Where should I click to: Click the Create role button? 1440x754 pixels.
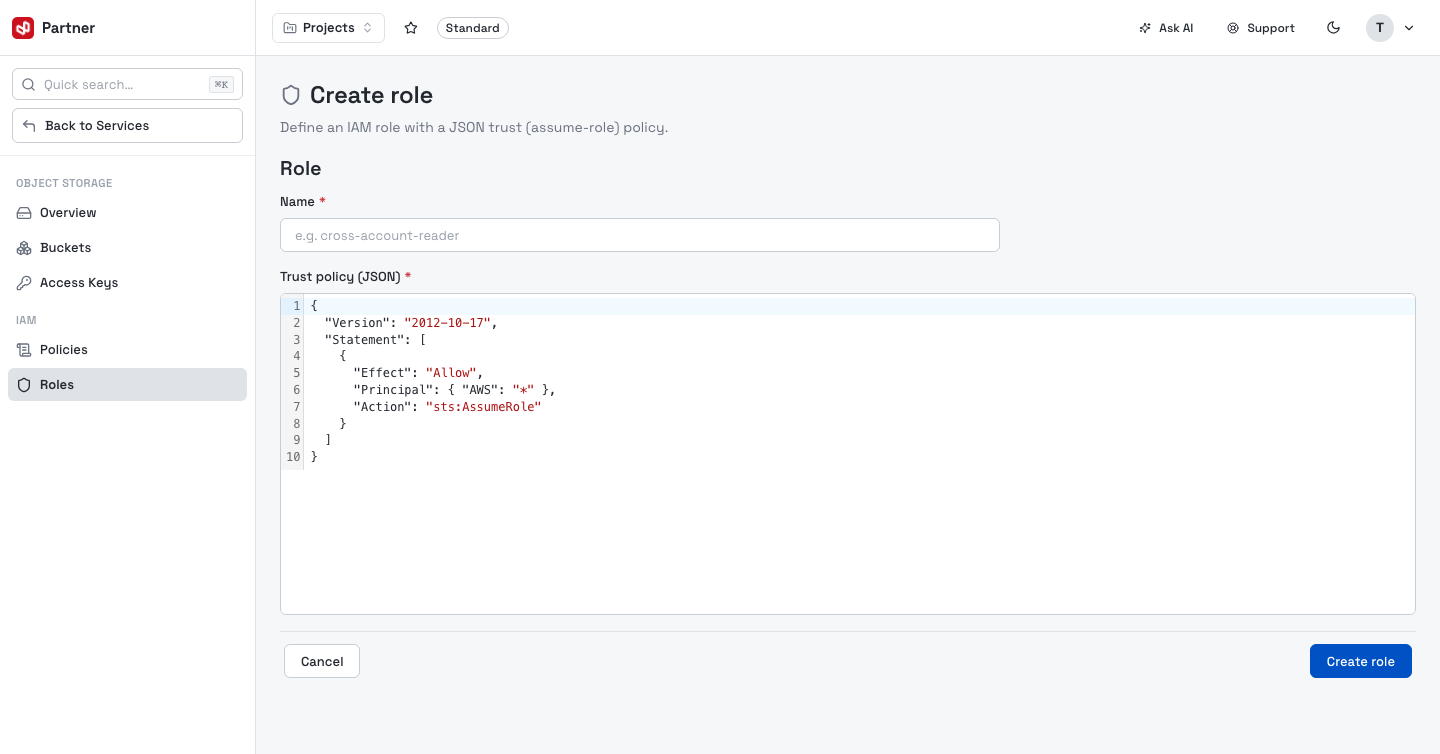(x=1360, y=661)
